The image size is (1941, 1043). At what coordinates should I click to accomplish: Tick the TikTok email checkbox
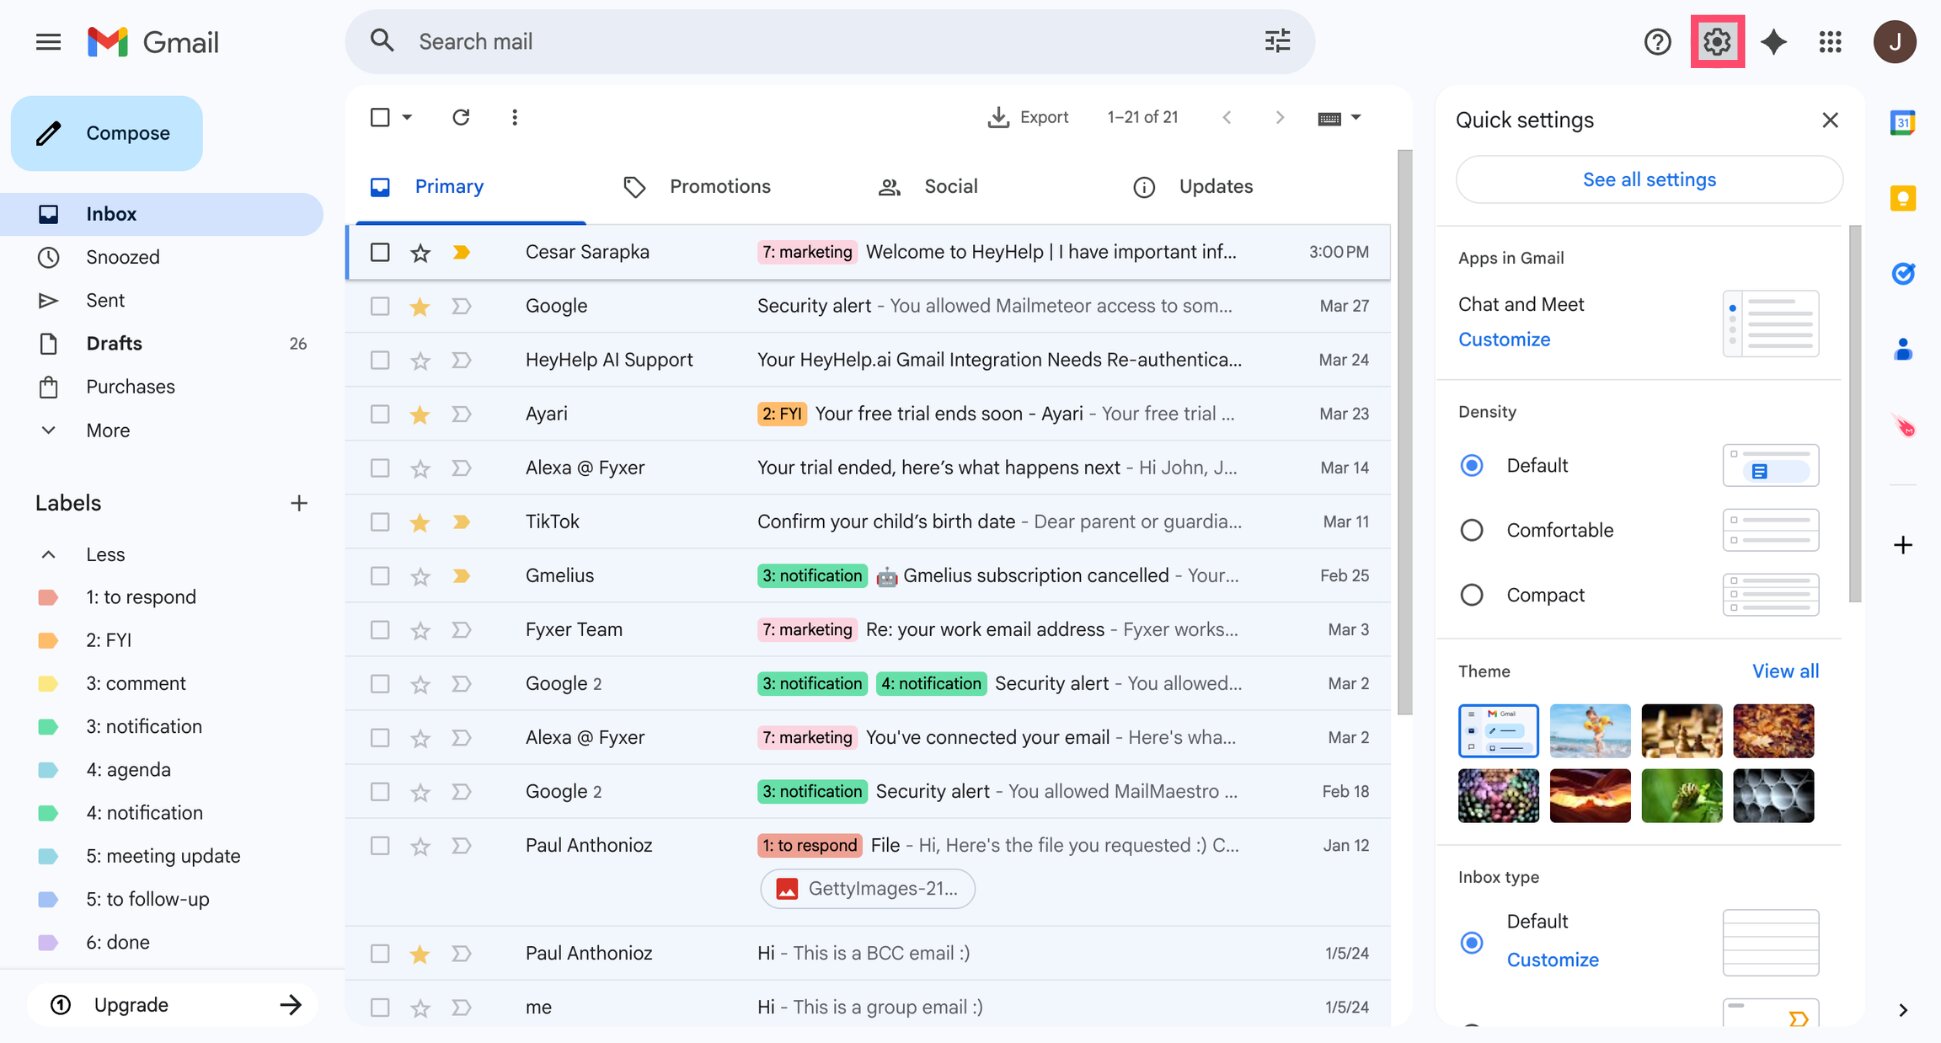pyautogui.click(x=380, y=522)
